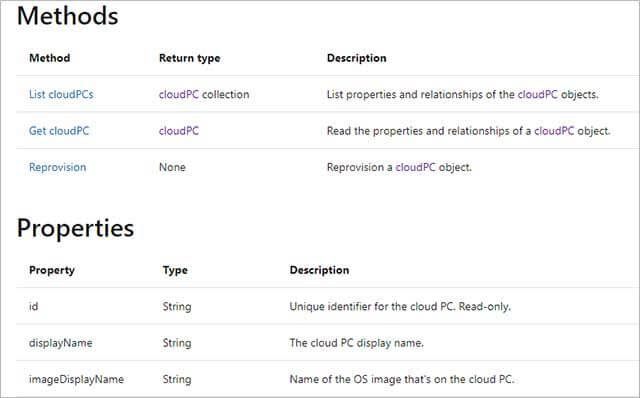The height and width of the screenshot is (398, 640).
Task: Open the List cloudPCs method link
Action: 61,94
